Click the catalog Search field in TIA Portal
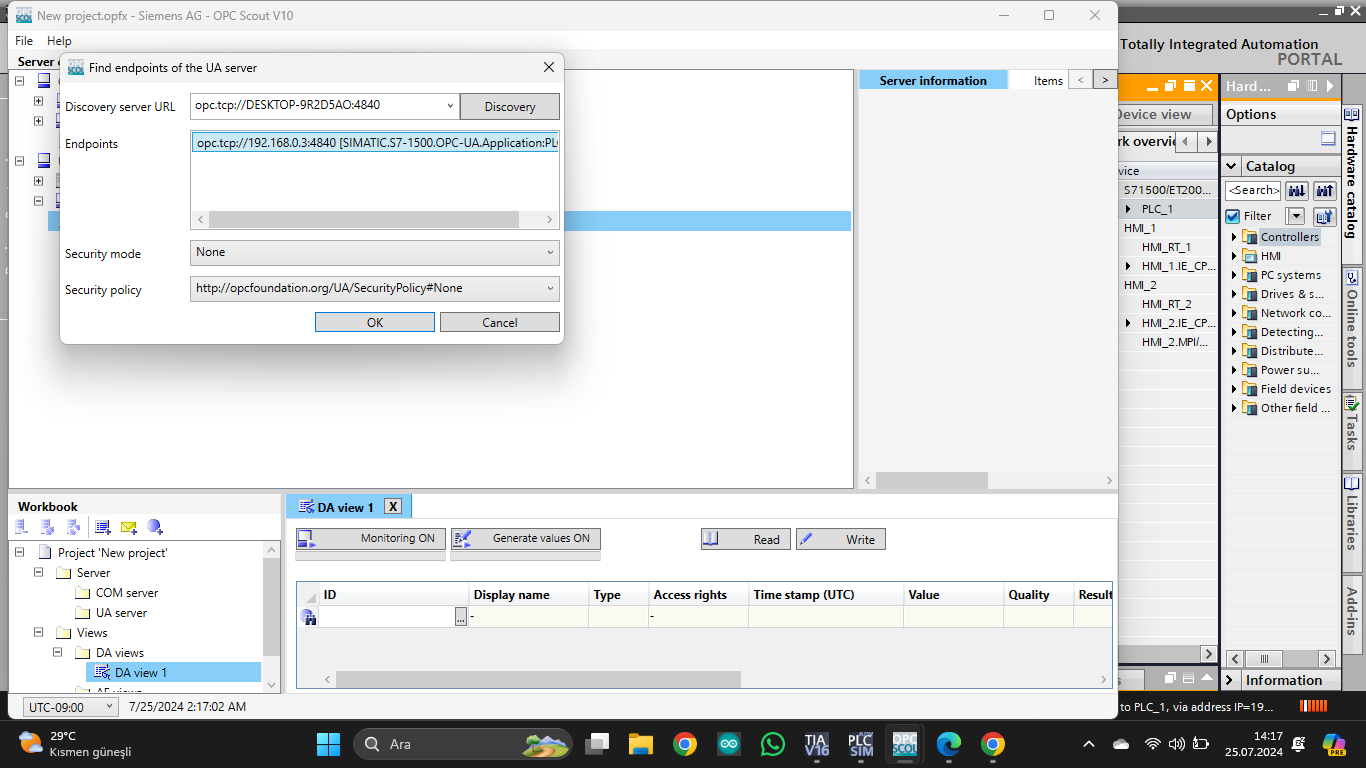Screen dimensions: 1366x768 (x=1253, y=190)
